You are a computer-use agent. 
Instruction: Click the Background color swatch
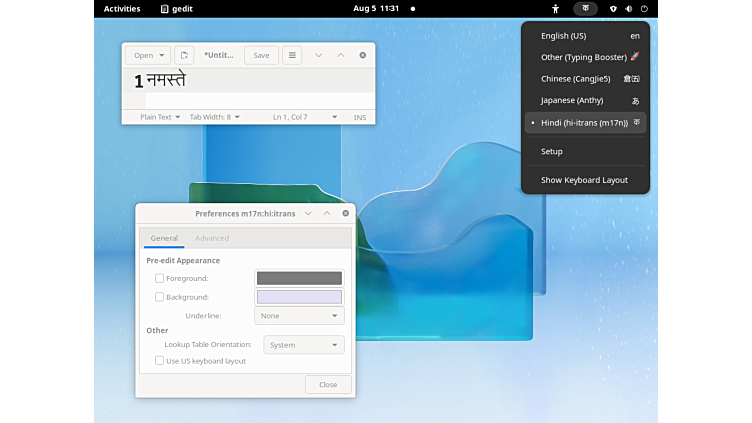[x=299, y=297]
